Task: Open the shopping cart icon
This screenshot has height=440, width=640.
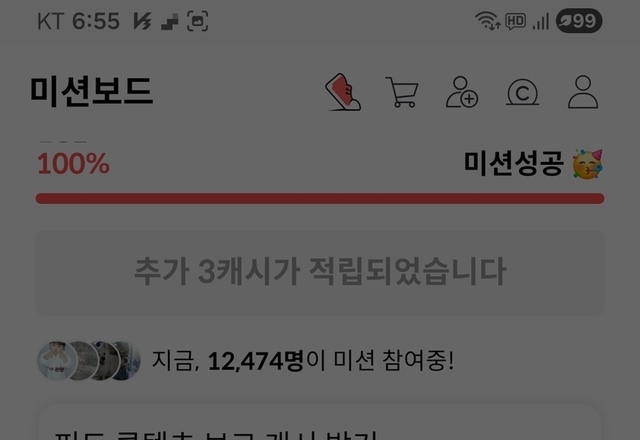Action: click(402, 92)
